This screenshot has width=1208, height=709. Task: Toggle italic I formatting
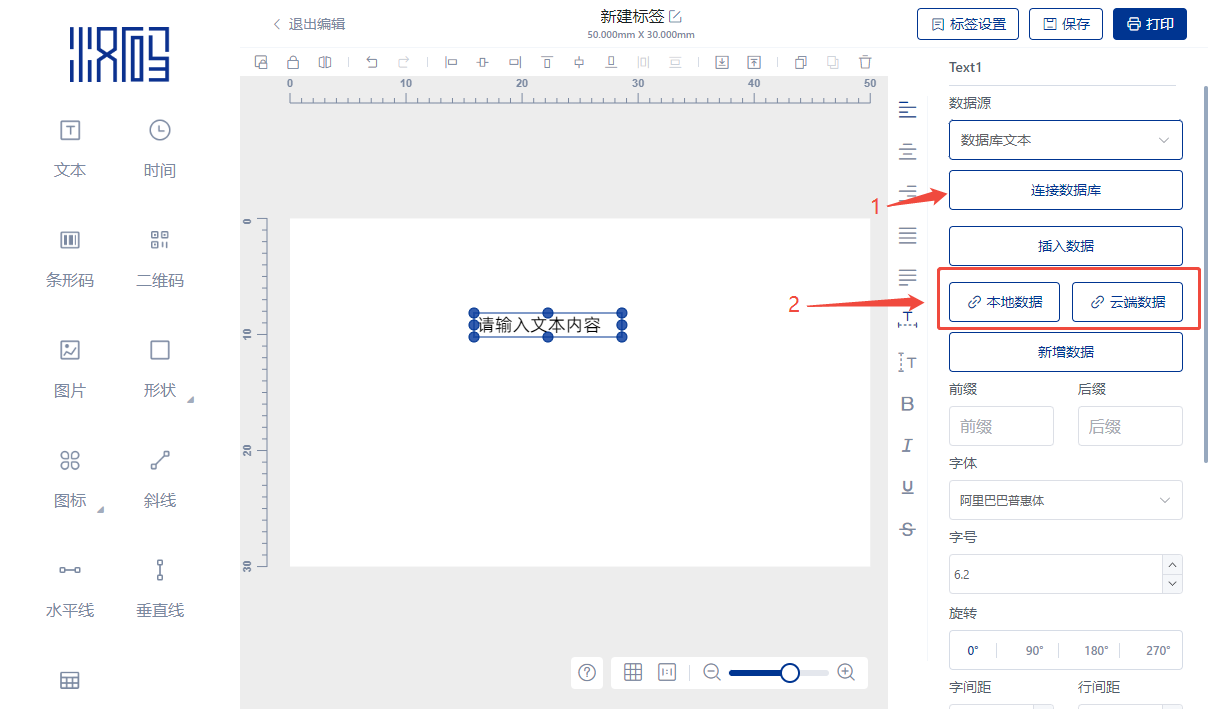pyautogui.click(x=907, y=445)
